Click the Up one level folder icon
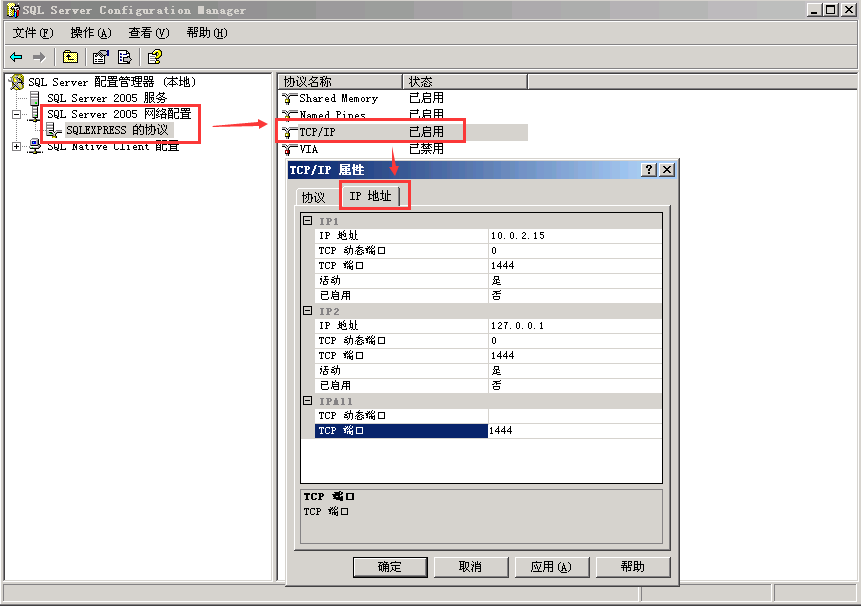861x606 pixels. 70,57
